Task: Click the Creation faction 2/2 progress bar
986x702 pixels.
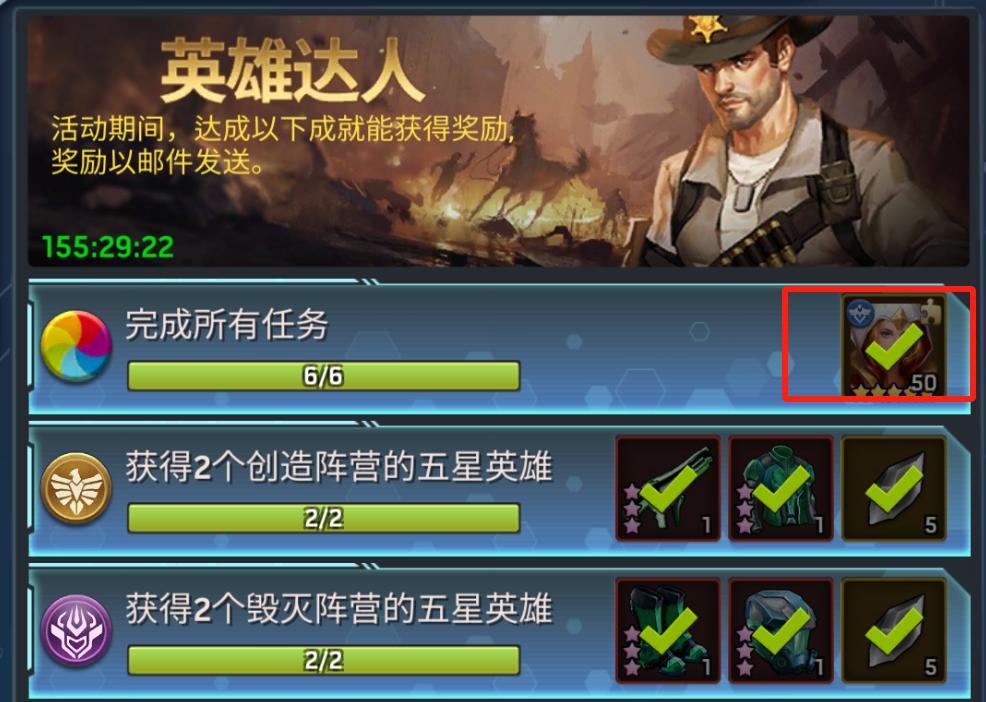Action: click(x=324, y=518)
